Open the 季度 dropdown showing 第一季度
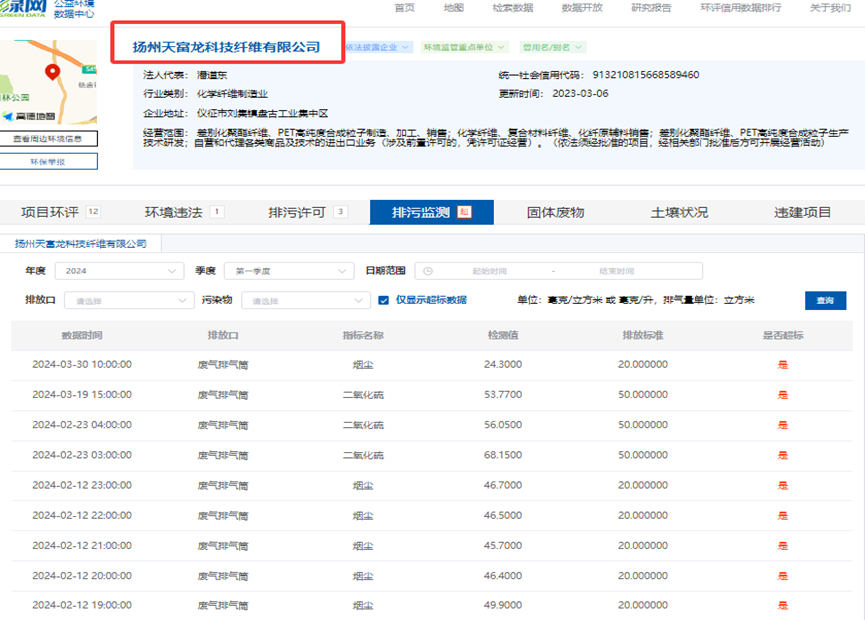Image resolution: width=865 pixels, height=620 pixels. (289, 271)
